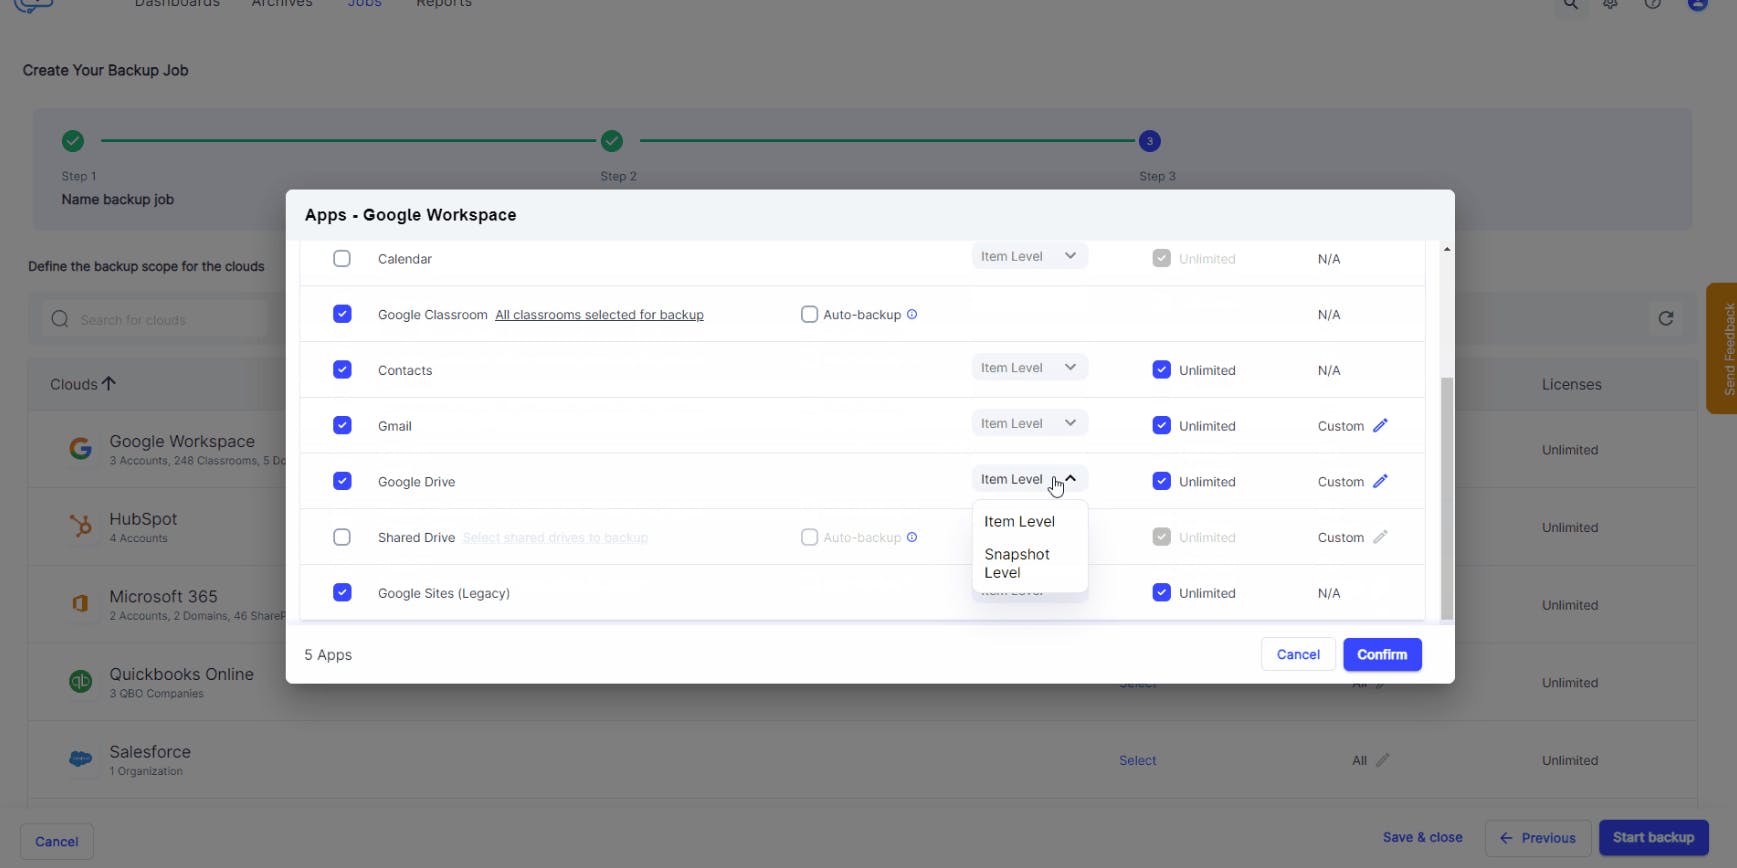
Task: Choose Snapshot Level from the dropdown list
Action: [1017, 563]
